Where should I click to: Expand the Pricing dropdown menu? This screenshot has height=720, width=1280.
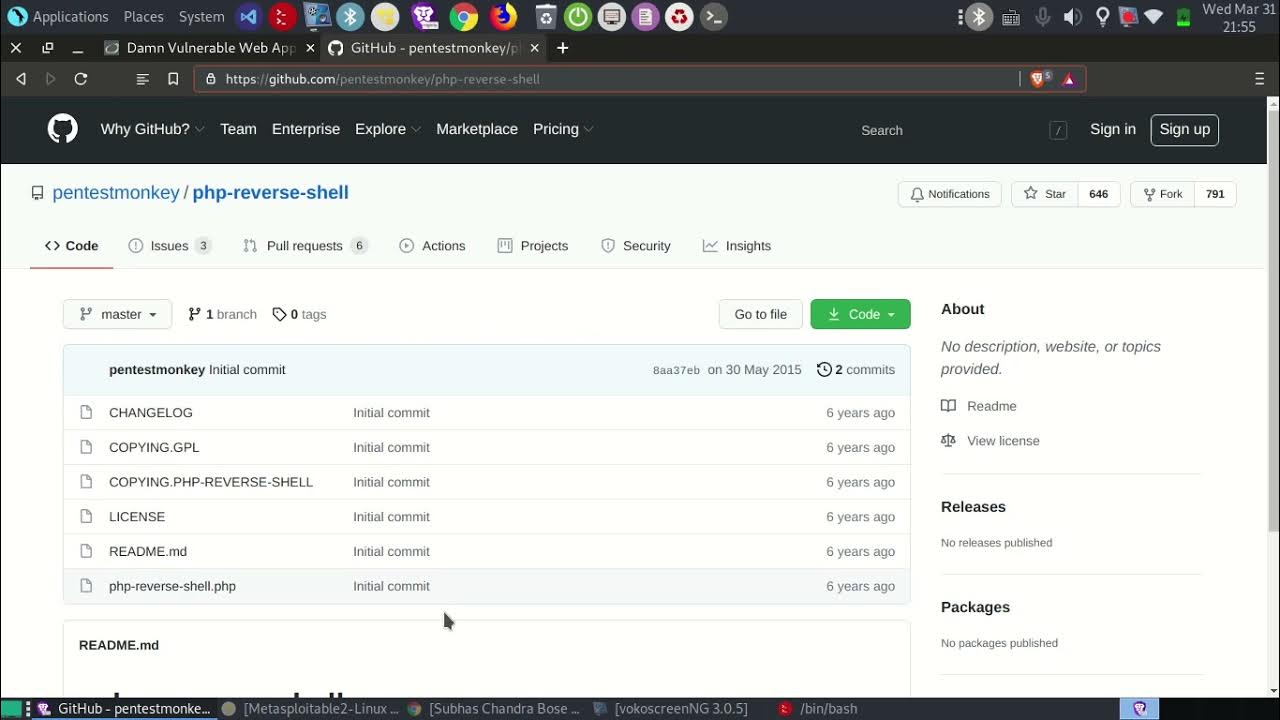coord(563,129)
